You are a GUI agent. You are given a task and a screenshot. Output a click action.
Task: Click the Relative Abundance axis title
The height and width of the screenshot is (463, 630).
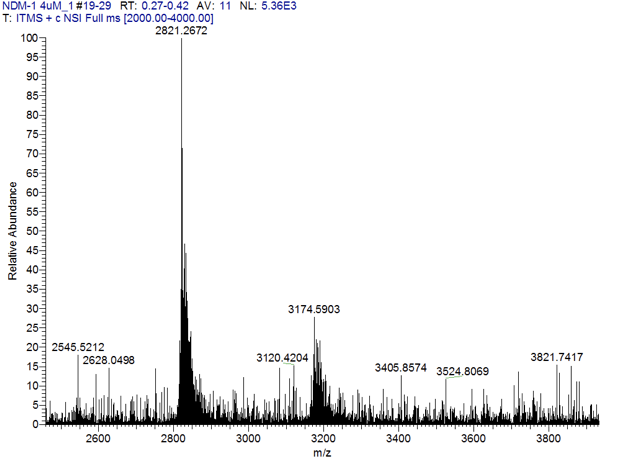(13, 231)
